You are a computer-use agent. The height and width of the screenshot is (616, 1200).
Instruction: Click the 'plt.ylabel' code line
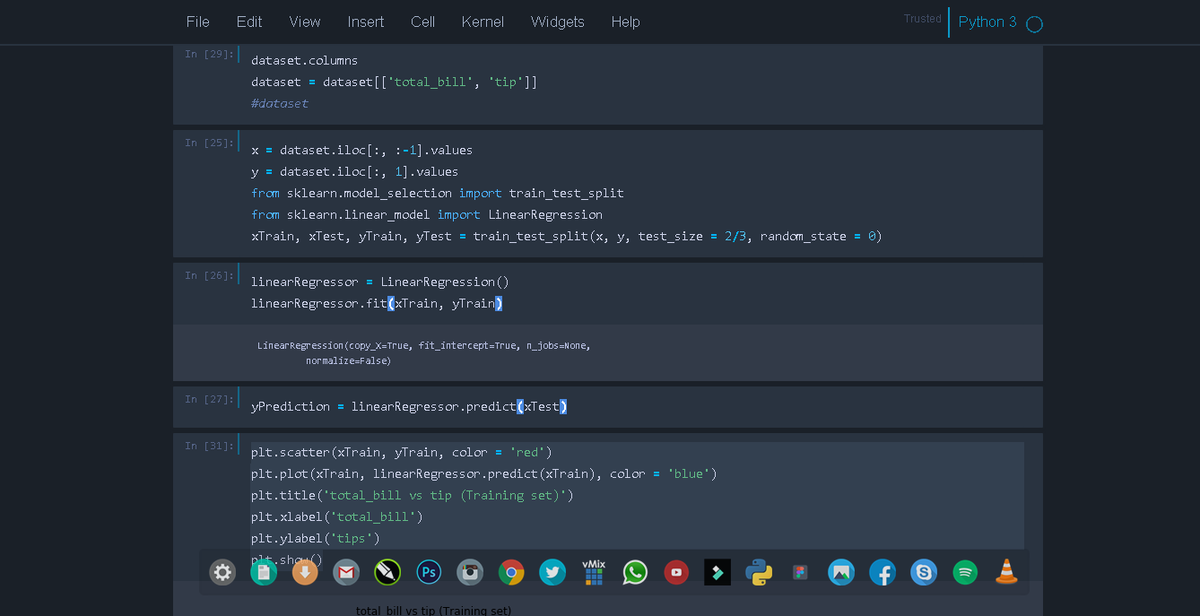pyautogui.click(x=316, y=539)
